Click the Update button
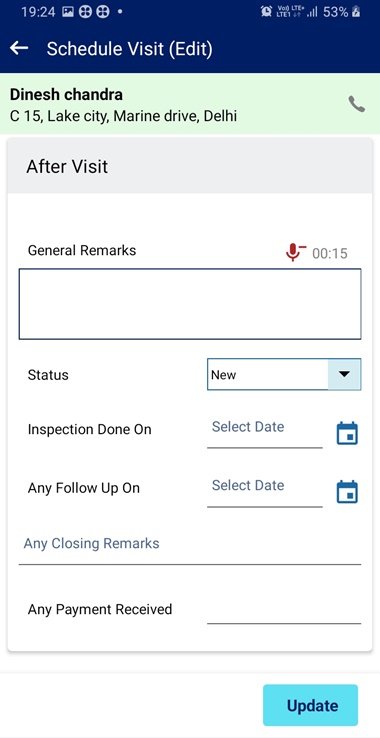This screenshot has height=738, width=380. click(310, 705)
